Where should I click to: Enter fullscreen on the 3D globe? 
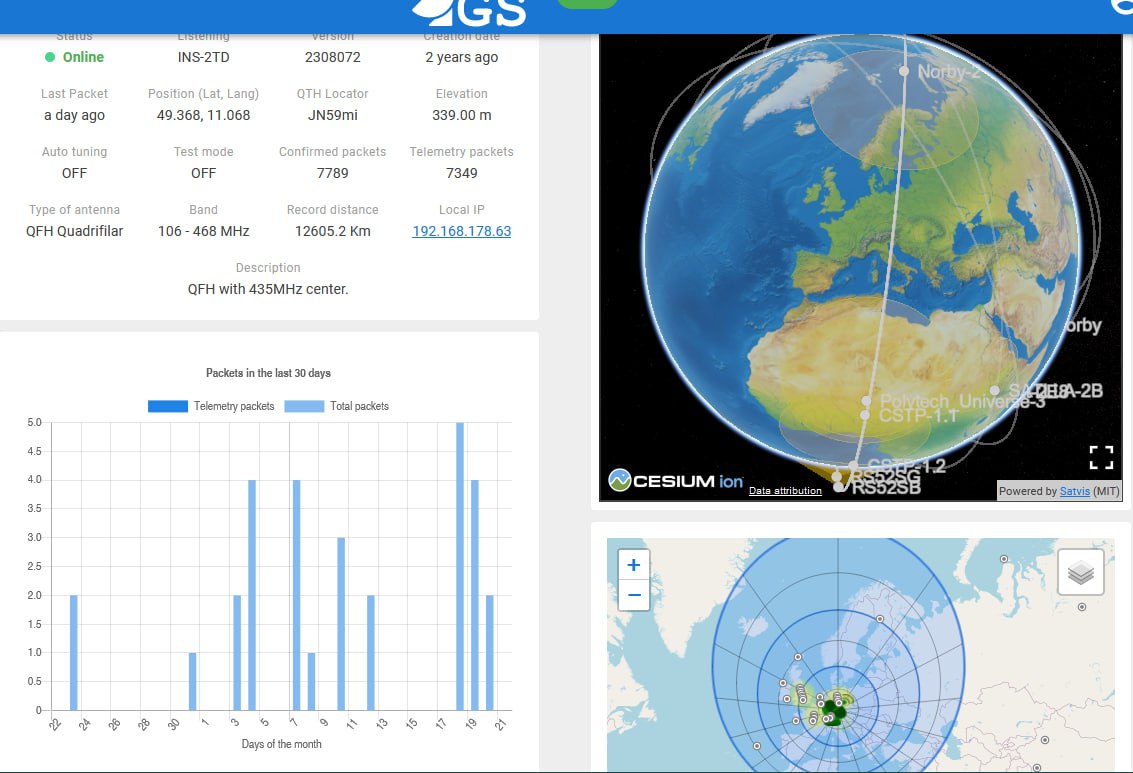coord(1100,458)
